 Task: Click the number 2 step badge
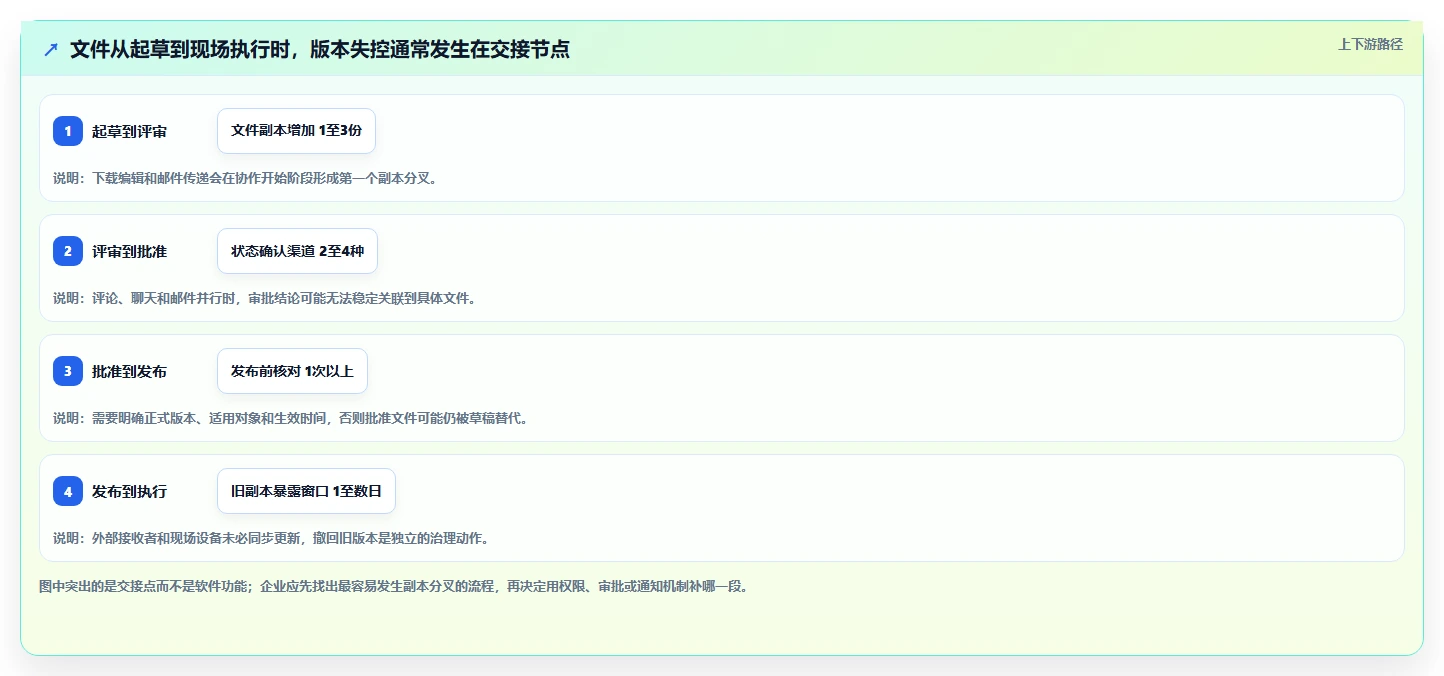[x=68, y=251]
